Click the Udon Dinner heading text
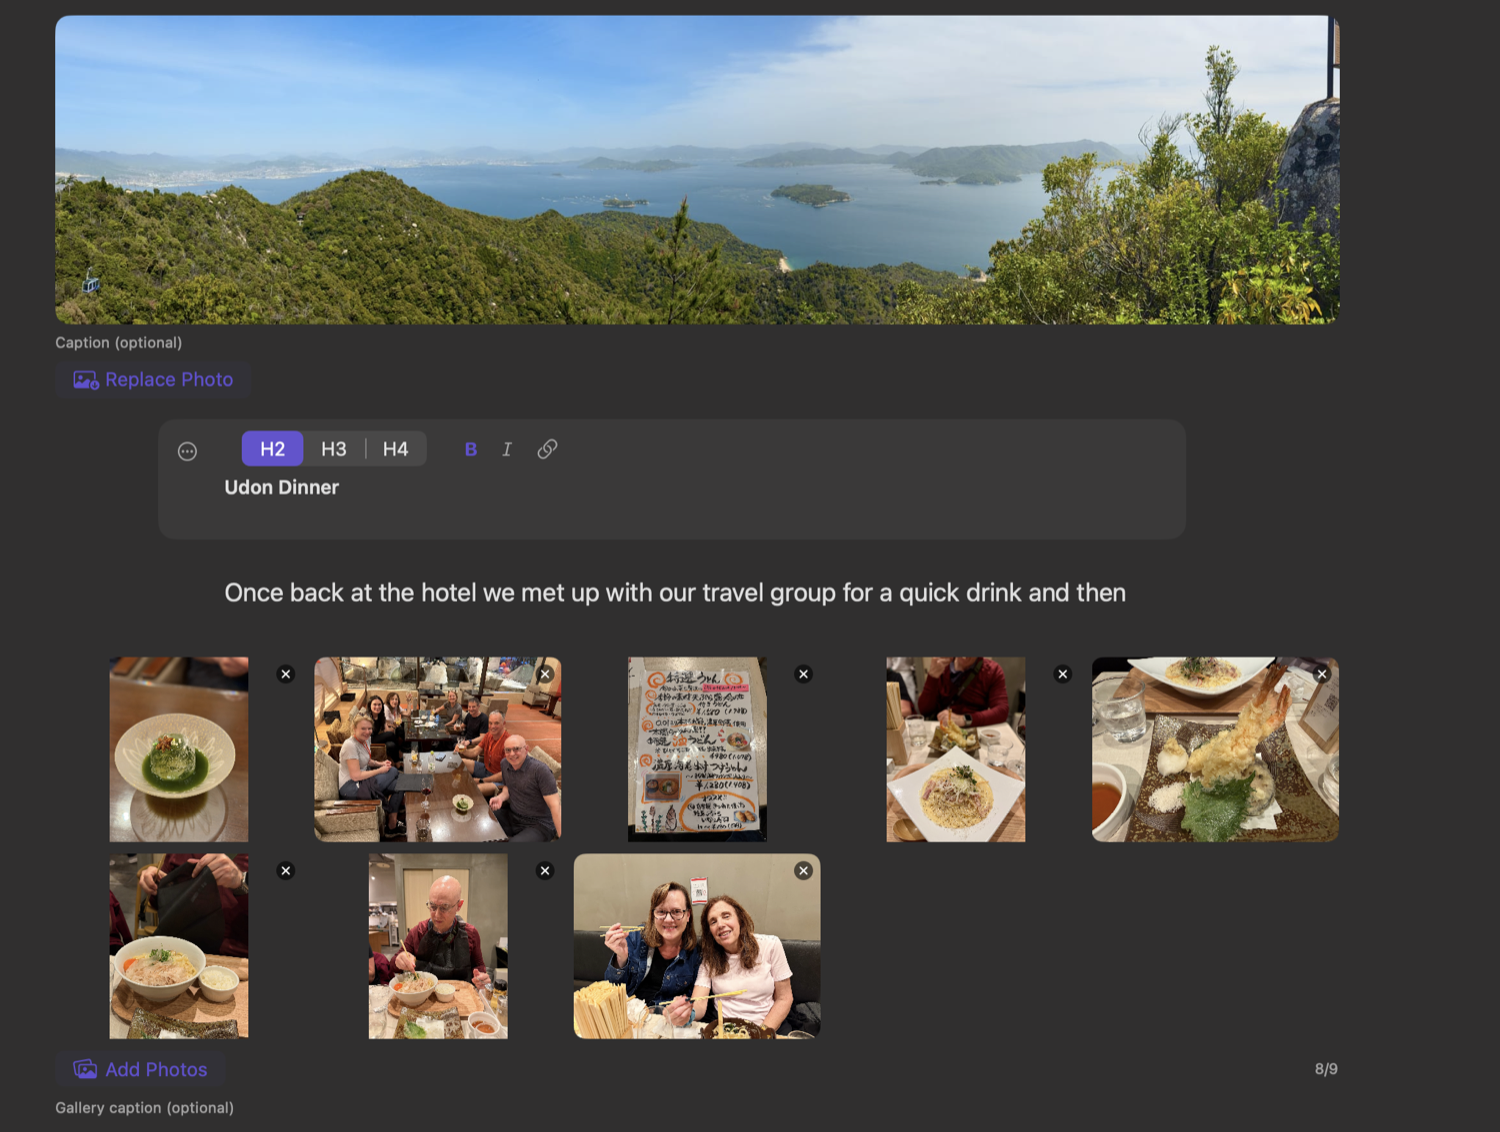Viewport: 1500px width, 1132px height. (x=282, y=487)
